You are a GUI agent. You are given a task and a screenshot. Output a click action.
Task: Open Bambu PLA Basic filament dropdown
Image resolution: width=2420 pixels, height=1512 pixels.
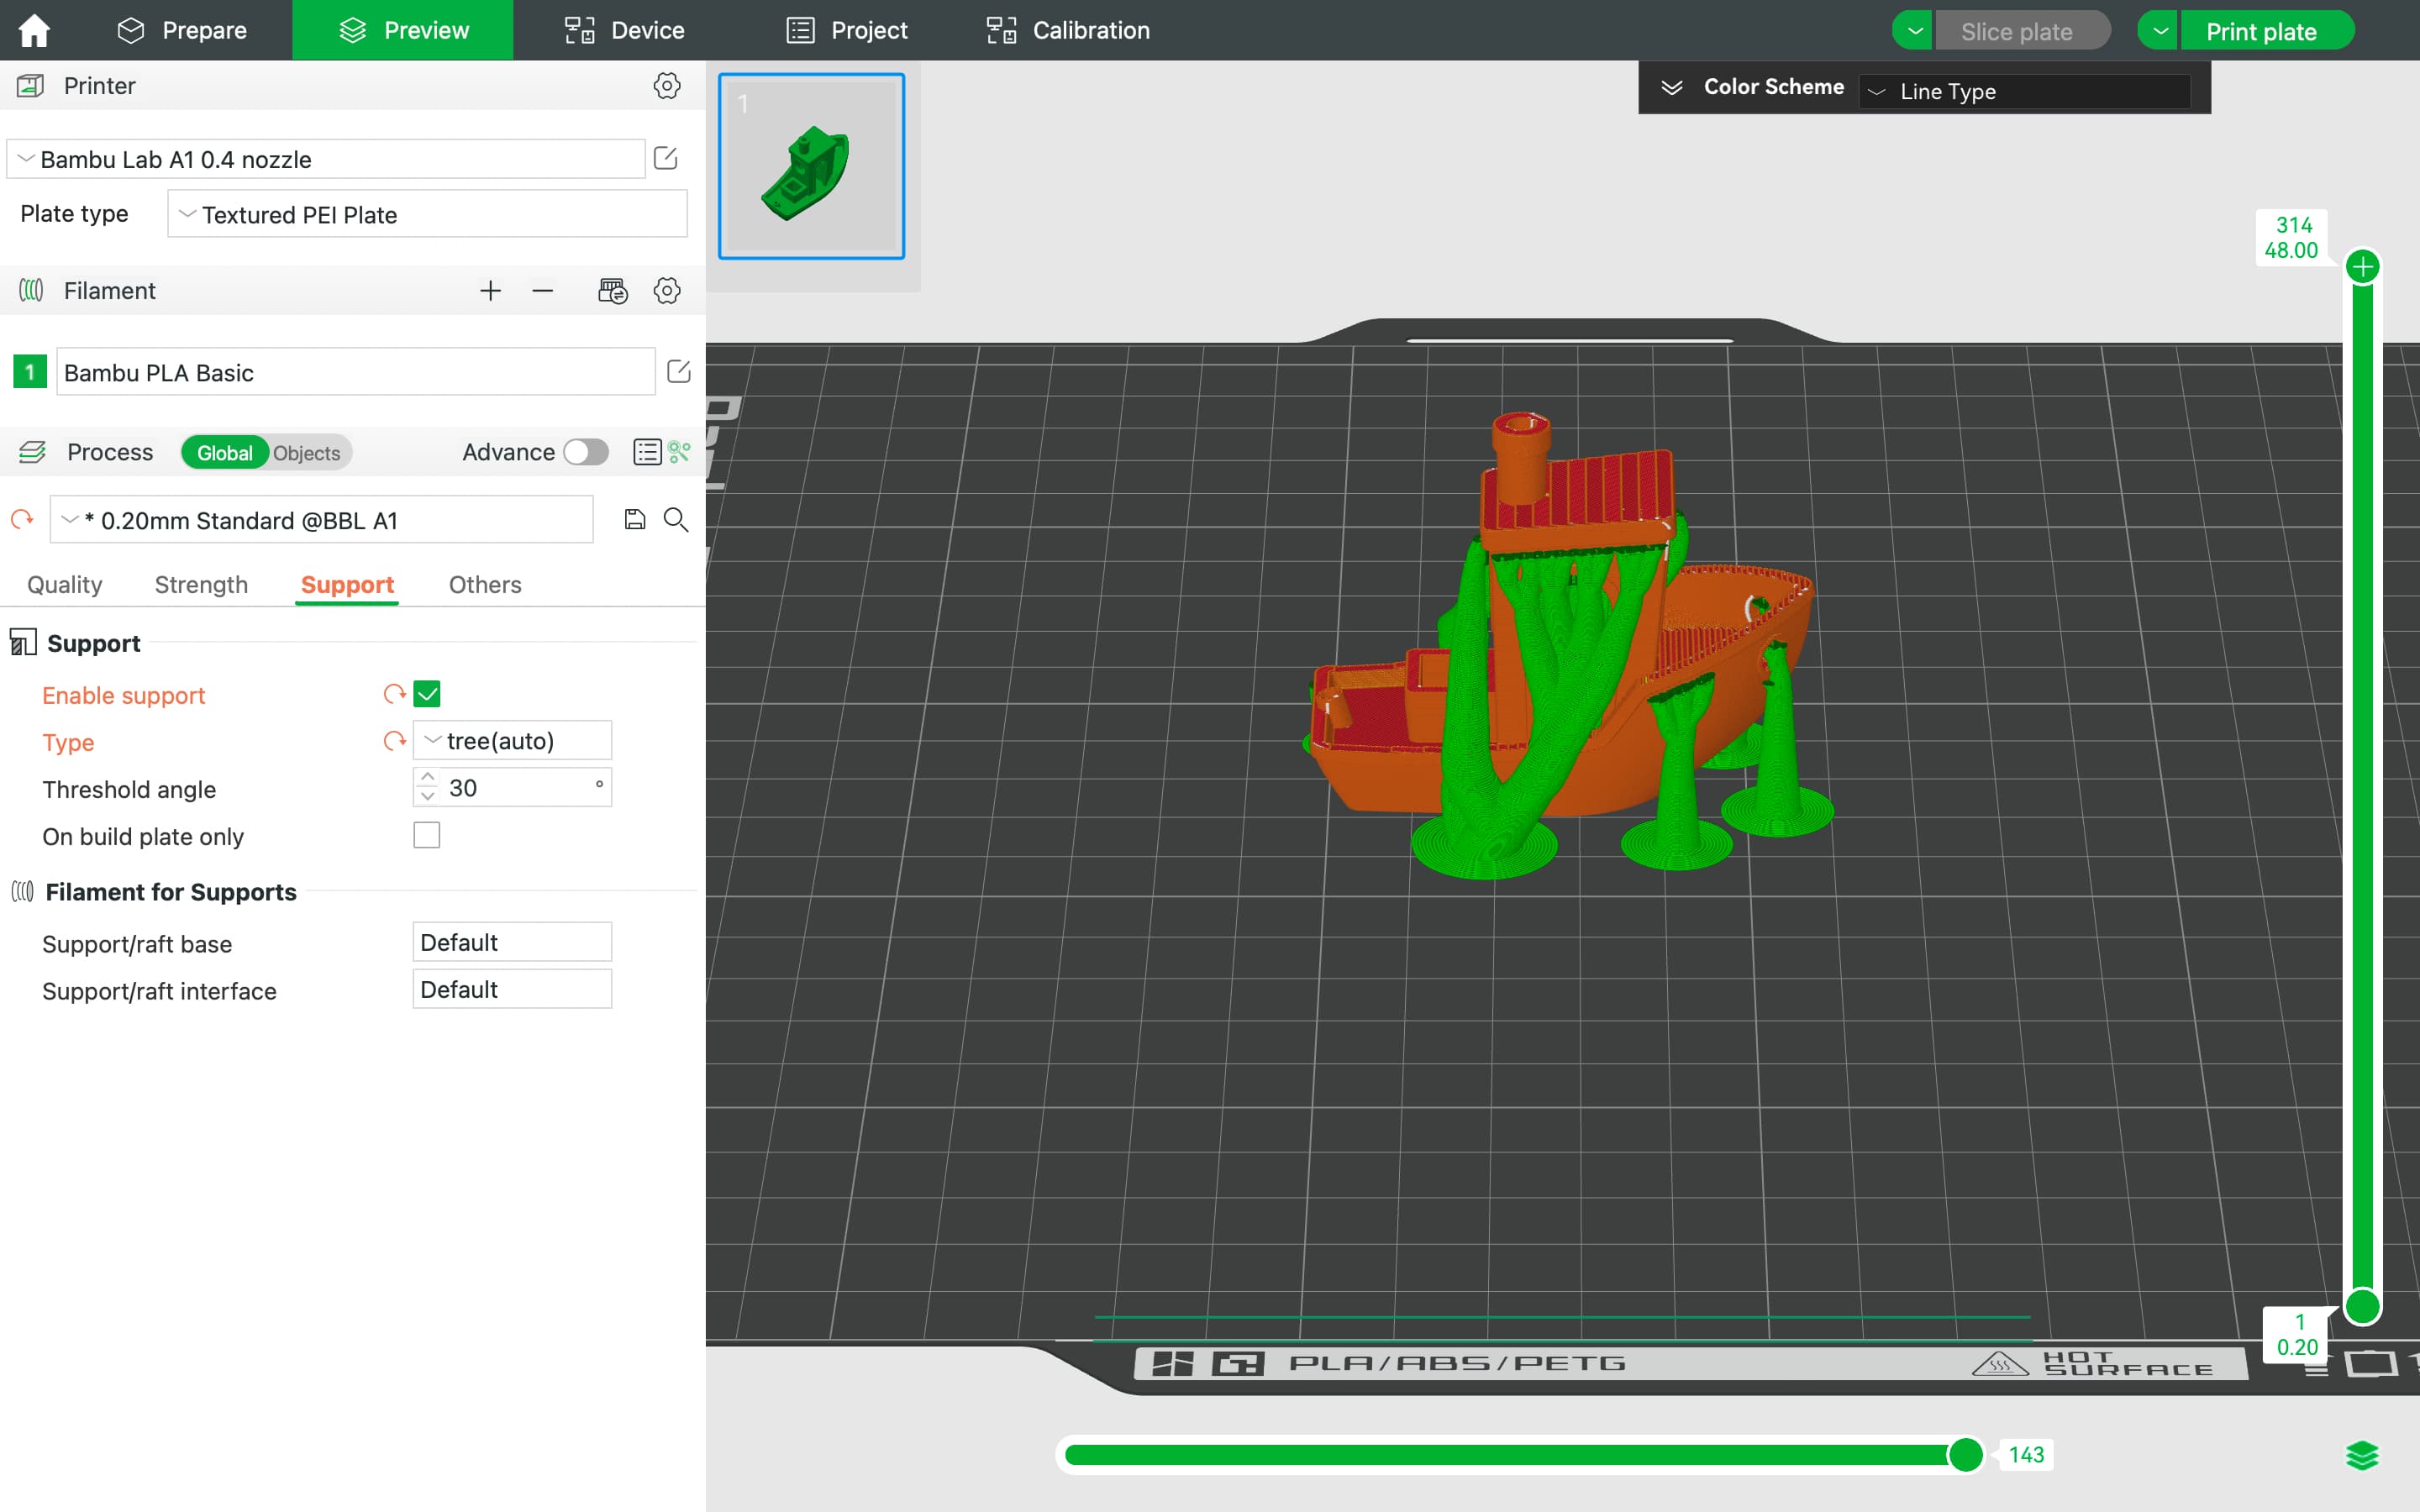[x=356, y=372]
